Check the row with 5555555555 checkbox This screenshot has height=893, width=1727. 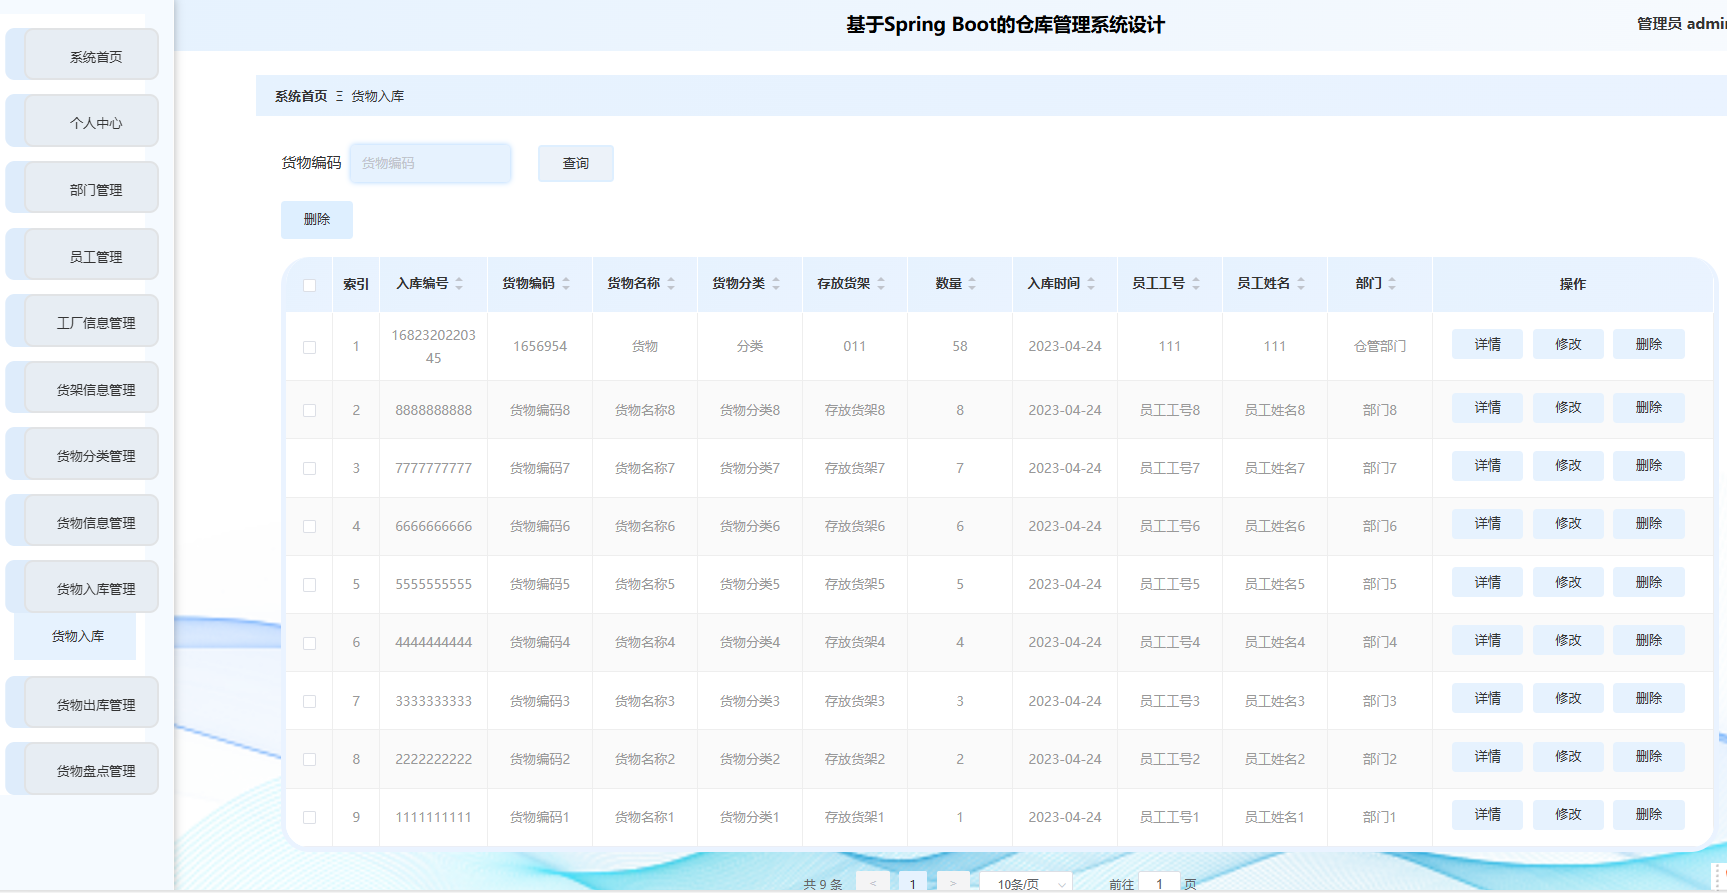tap(310, 585)
